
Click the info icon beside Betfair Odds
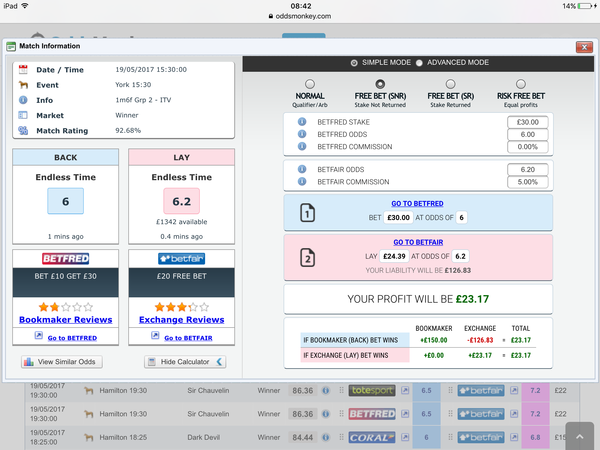pos(302,169)
